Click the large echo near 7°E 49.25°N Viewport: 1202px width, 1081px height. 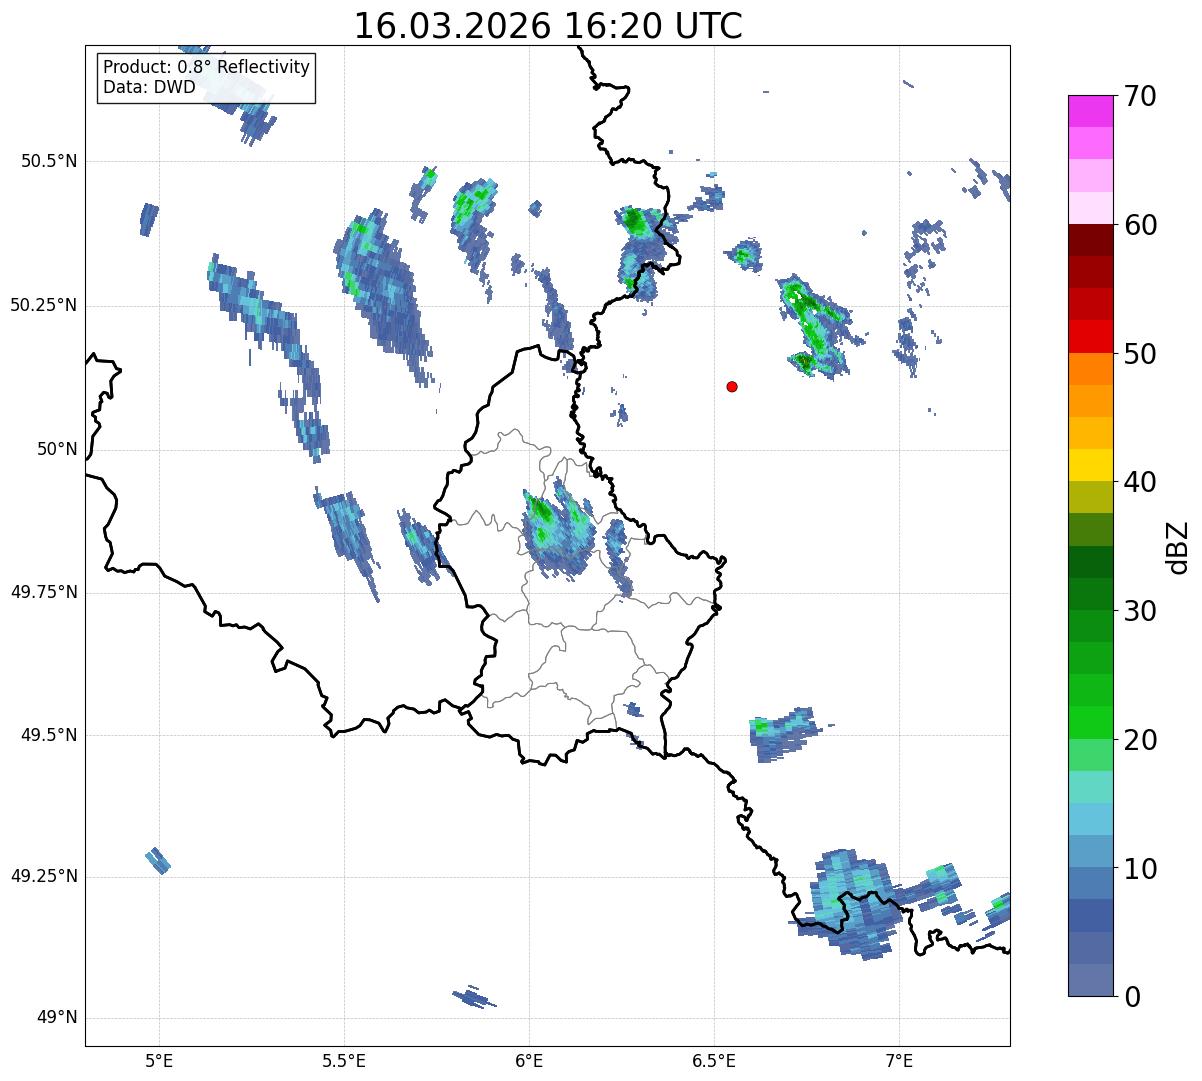pos(855,905)
